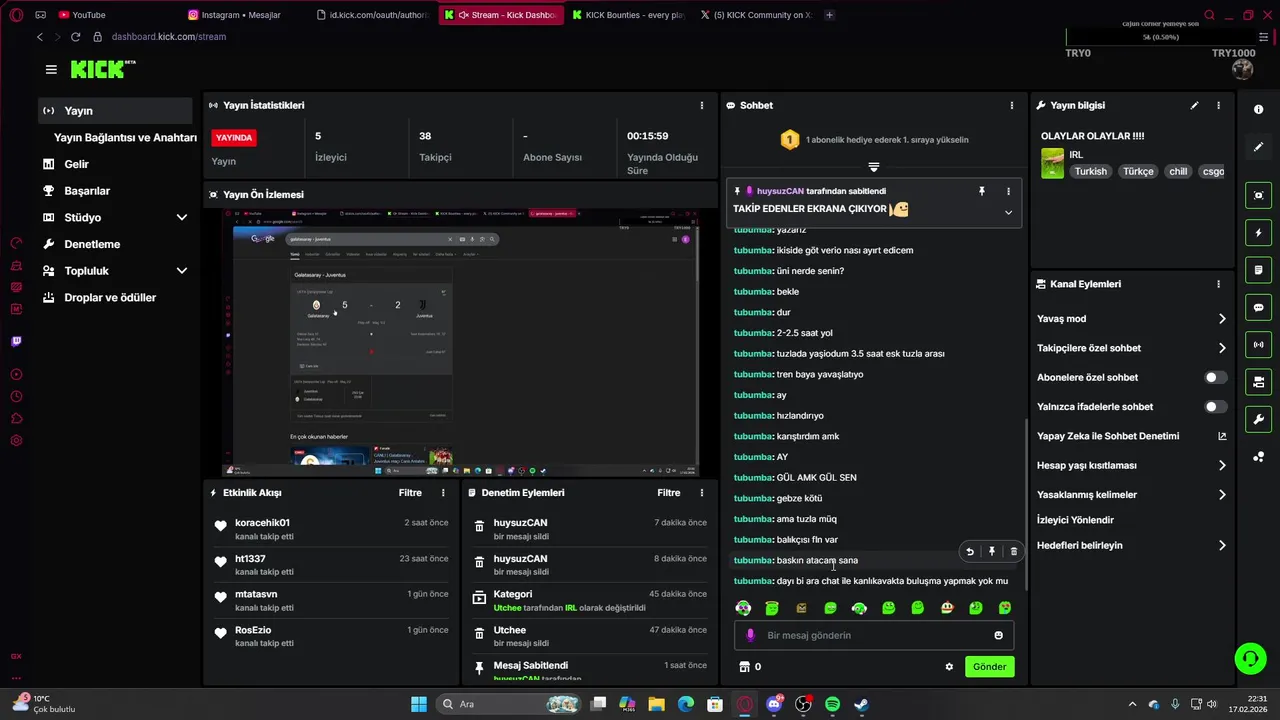Open the hamburger menu next to KICK logo
Viewport: 1280px width, 720px height.
tap(51, 69)
